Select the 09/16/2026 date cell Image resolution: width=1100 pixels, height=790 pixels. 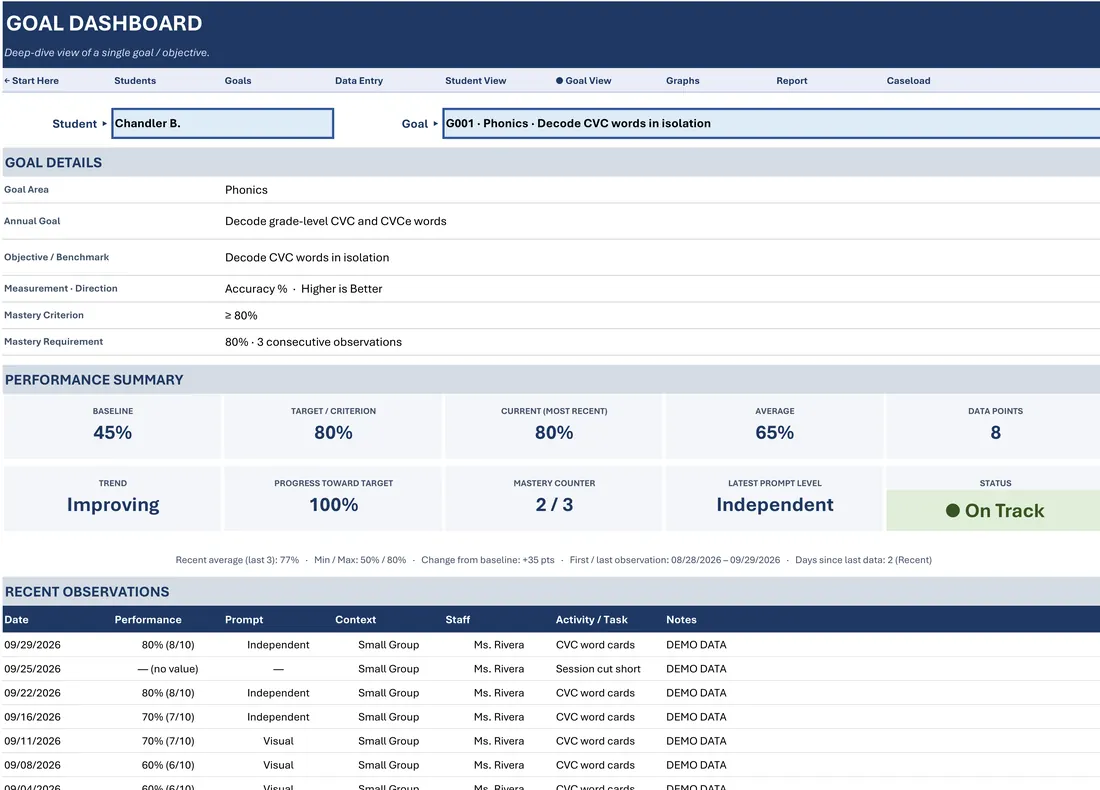(x=32, y=717)
